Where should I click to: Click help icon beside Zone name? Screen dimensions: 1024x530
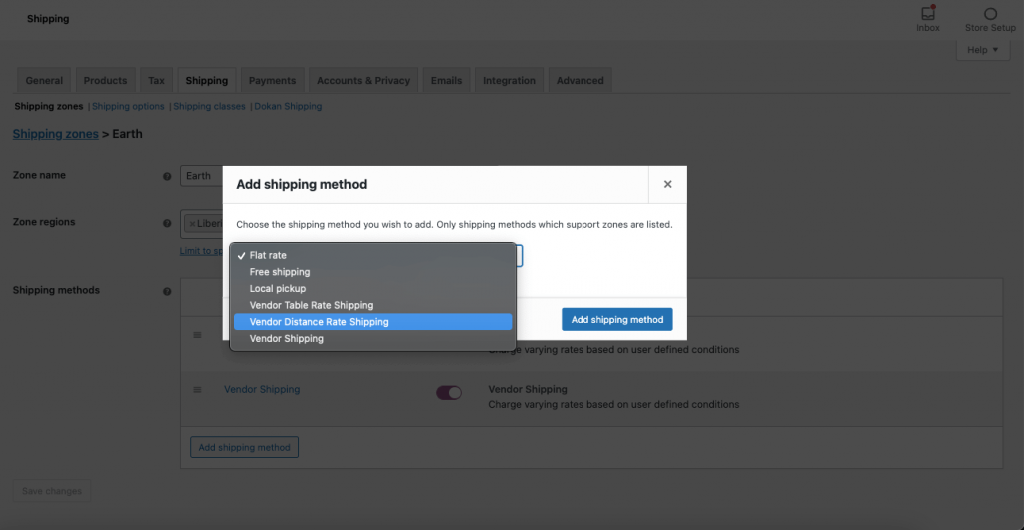point(167,176)
